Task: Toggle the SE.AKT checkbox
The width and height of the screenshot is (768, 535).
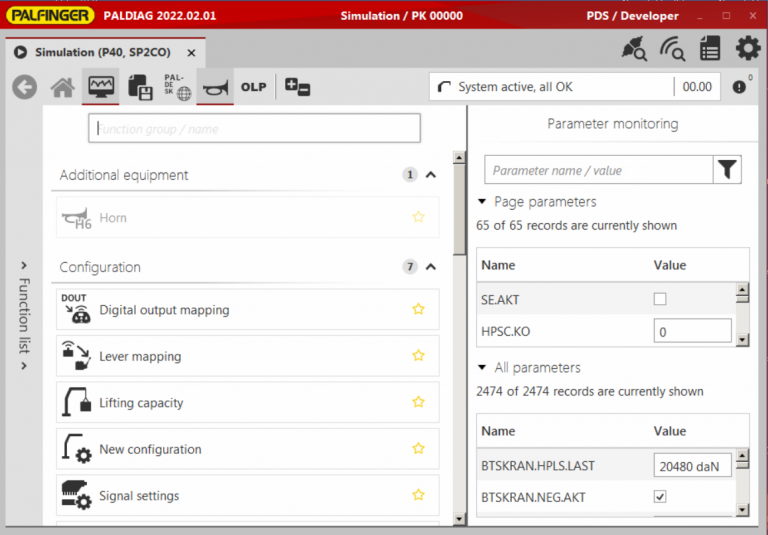Action: click(659, 299)
